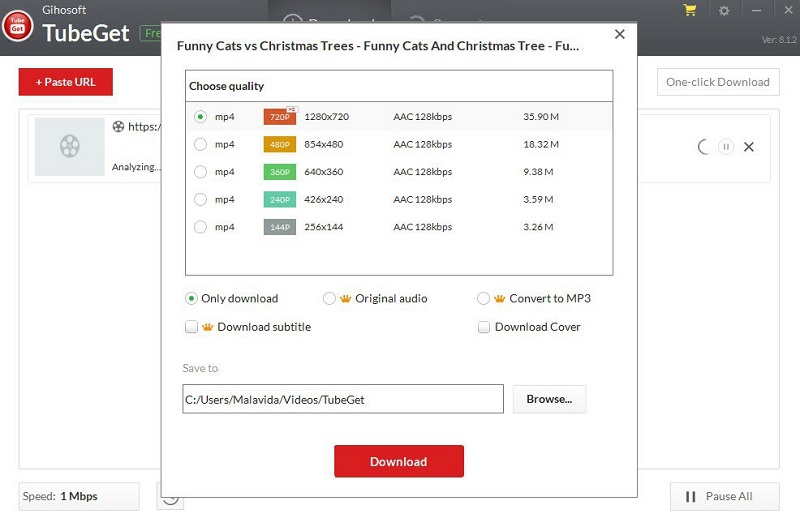The image size is (800, 518).
Task: Open the Speed 1 Mbps setting
Action: pos(79,497)
